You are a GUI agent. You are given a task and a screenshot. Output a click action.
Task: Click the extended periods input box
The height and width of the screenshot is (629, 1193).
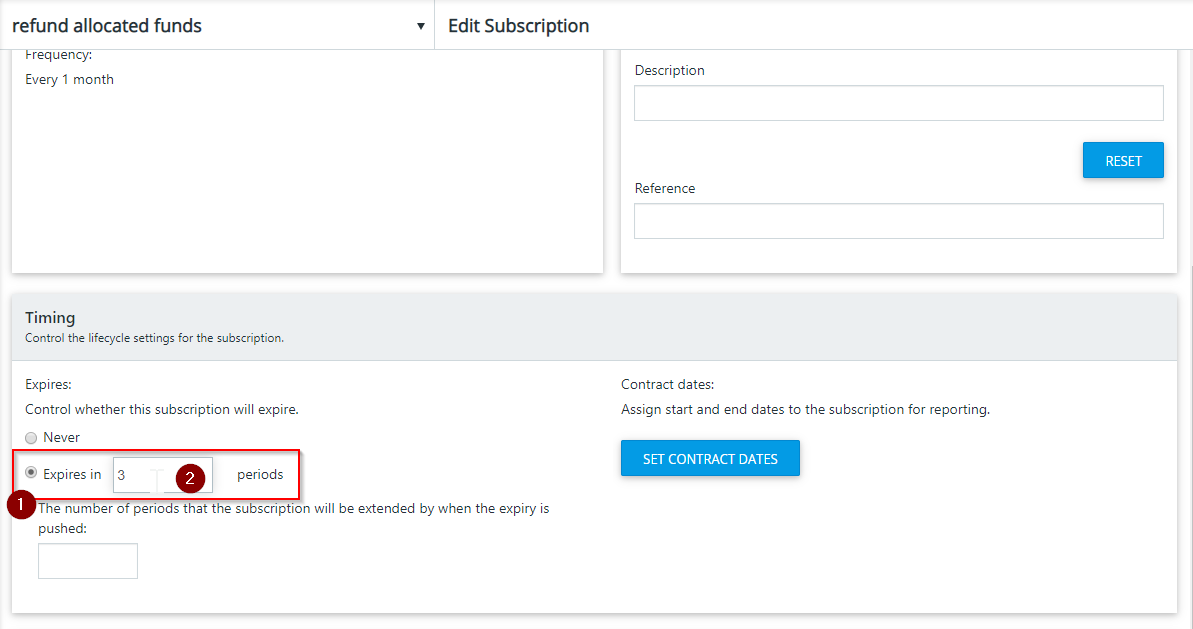[88, 561]
